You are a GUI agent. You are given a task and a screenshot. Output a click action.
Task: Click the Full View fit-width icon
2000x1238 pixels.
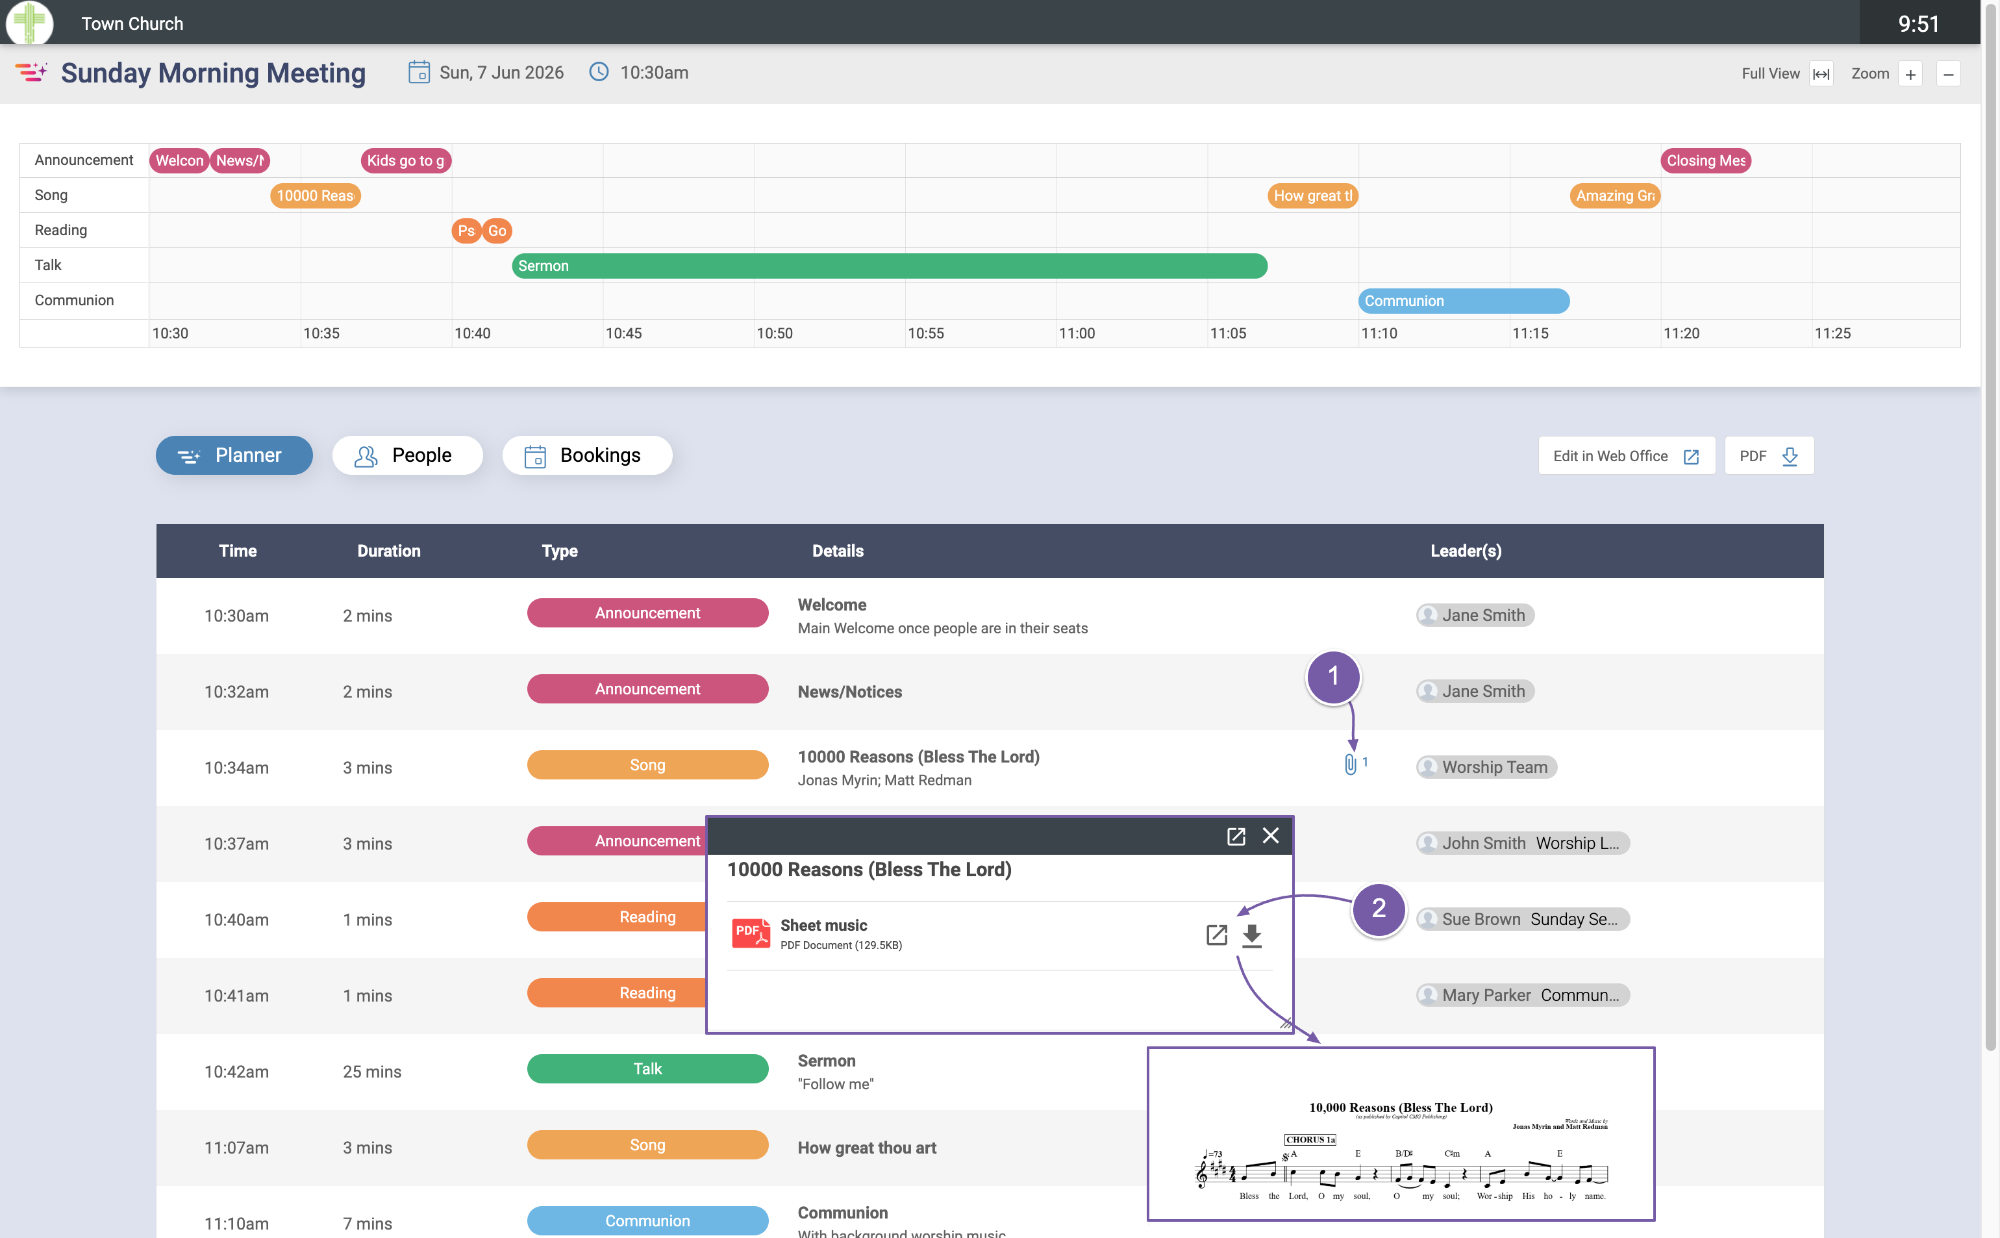coord(1821,74)
